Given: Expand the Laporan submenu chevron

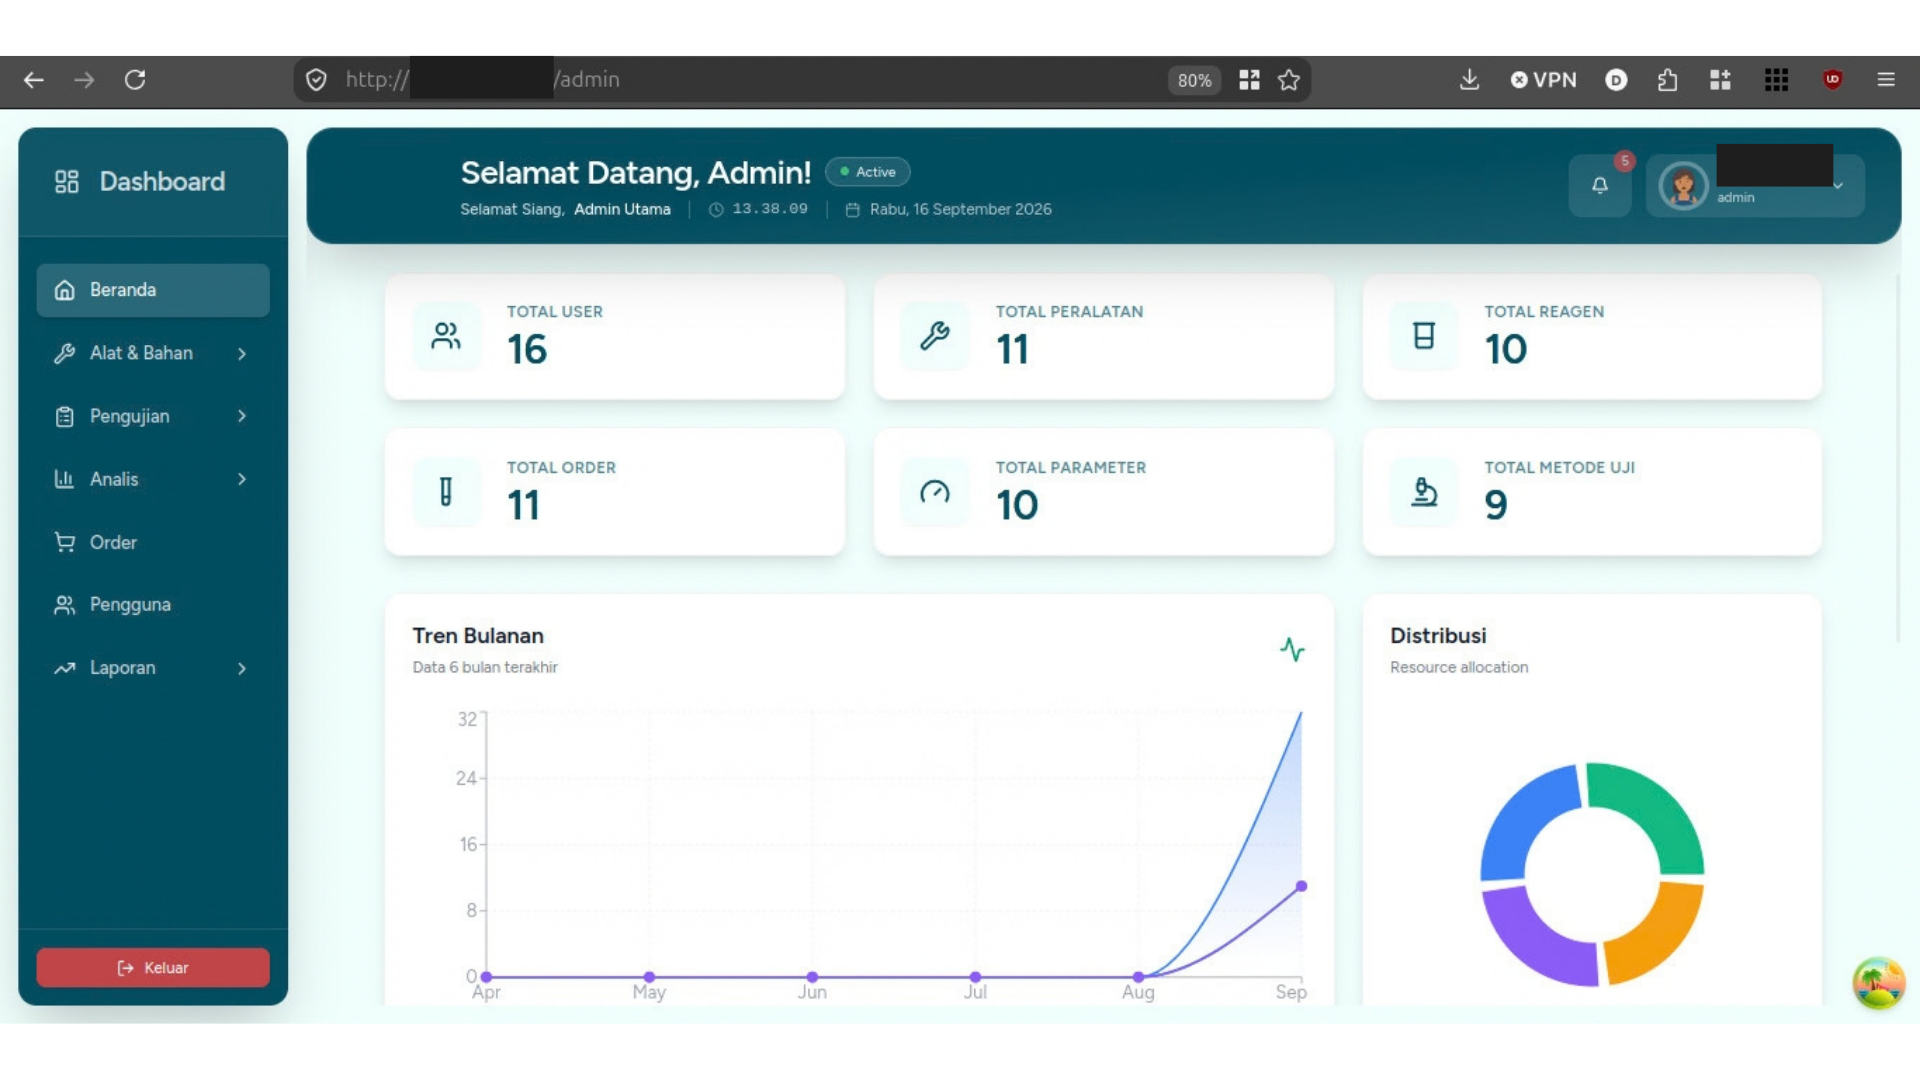Looking at the screenshot, I should pos(242,668).
